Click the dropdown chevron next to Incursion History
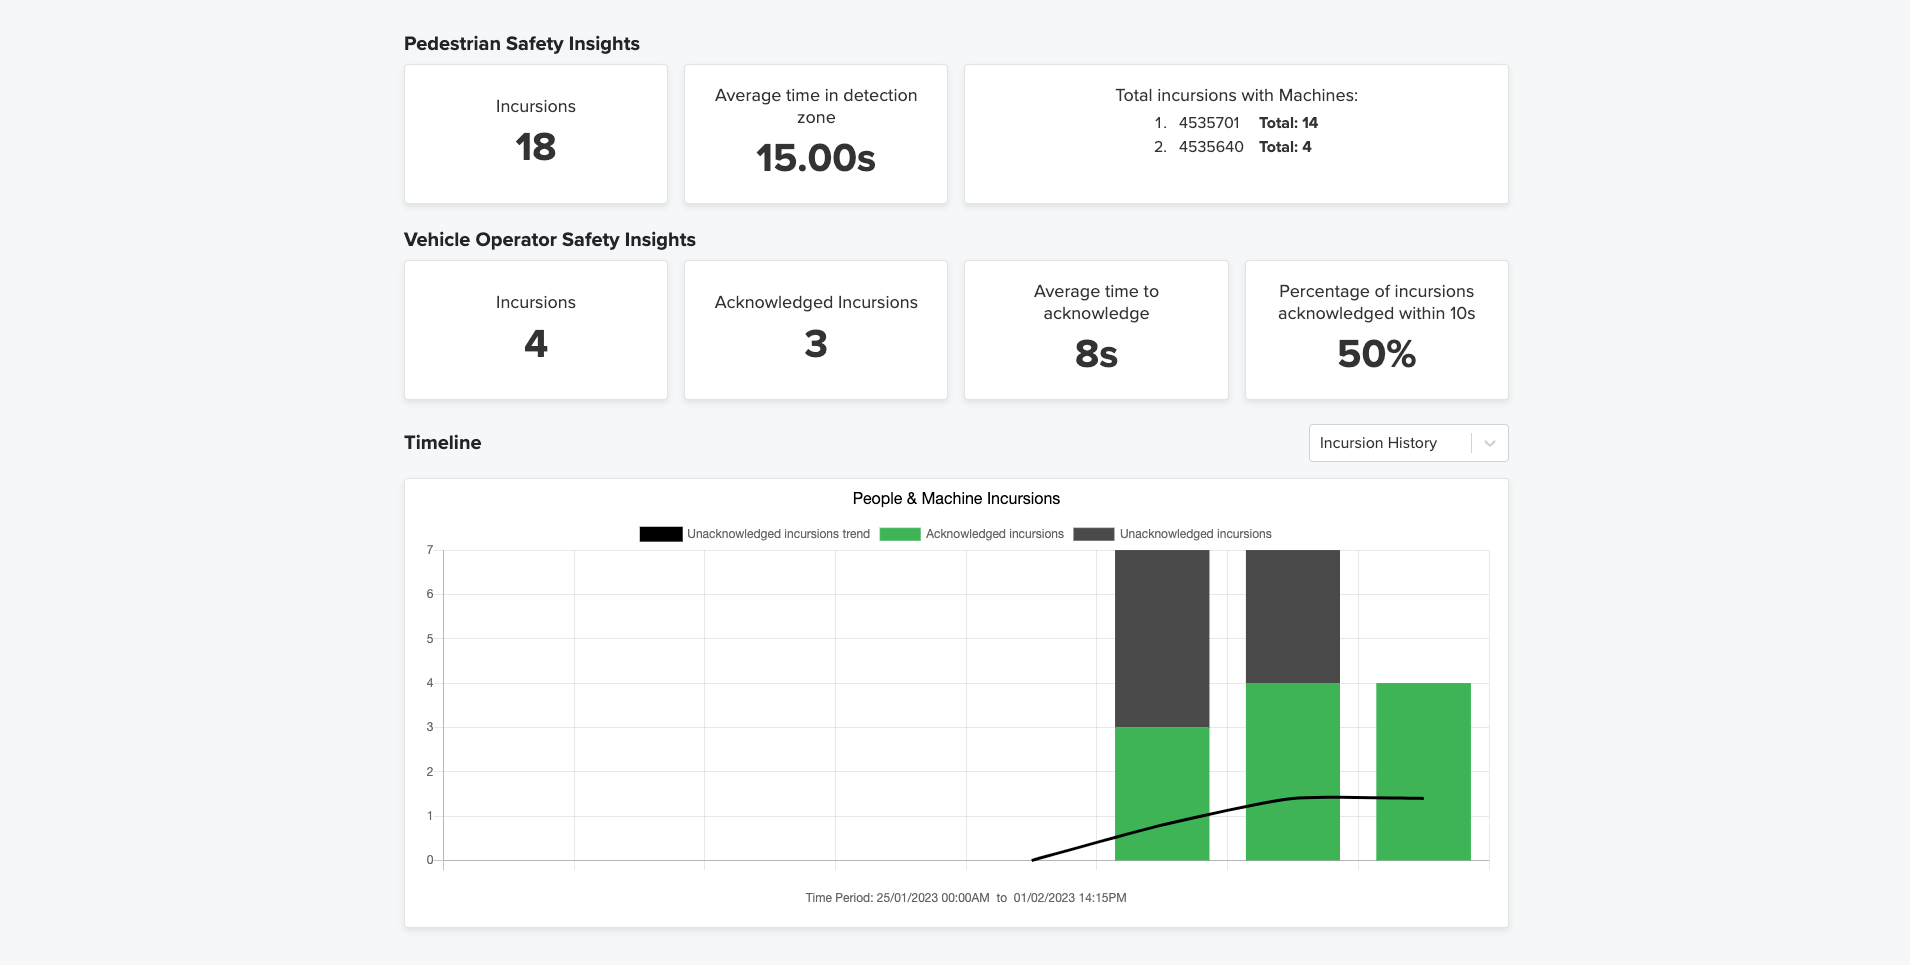Image resolution: width=1910 pixels, height=965 pixels. [x=1490, y=442]
